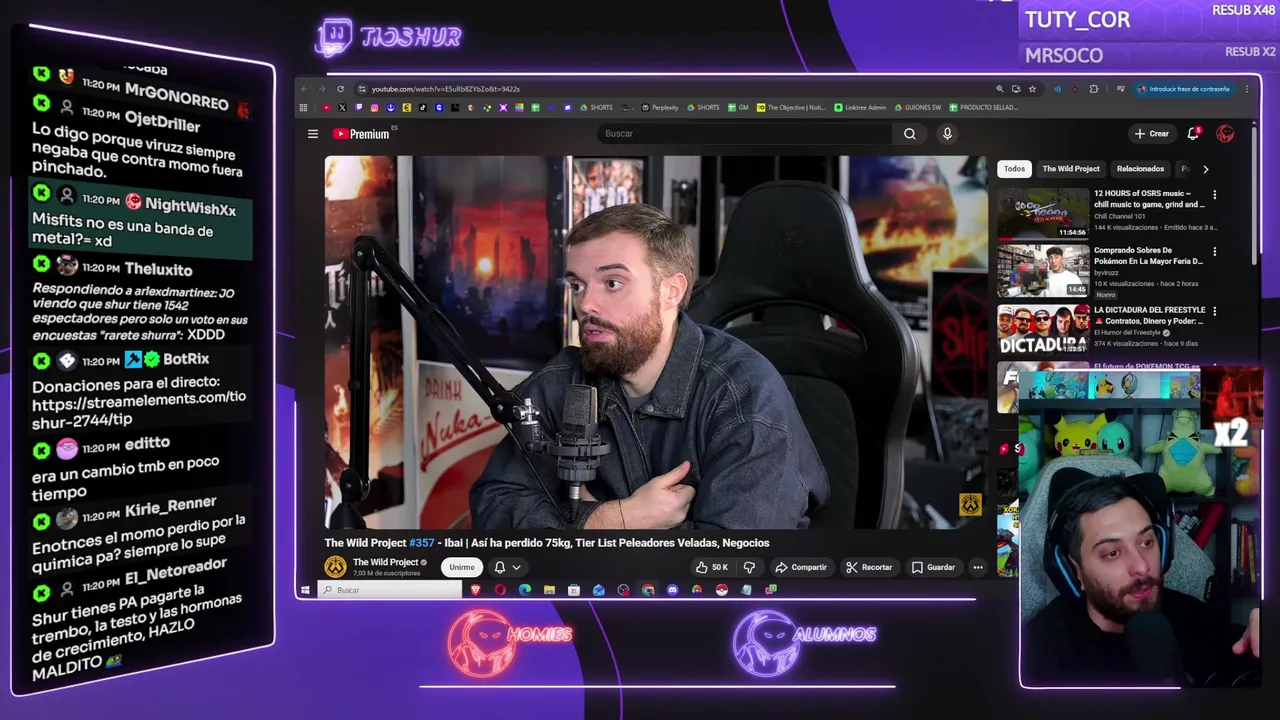Start voice search with the microphone icon
This screenshot has height=720, width=1280.
947,134
